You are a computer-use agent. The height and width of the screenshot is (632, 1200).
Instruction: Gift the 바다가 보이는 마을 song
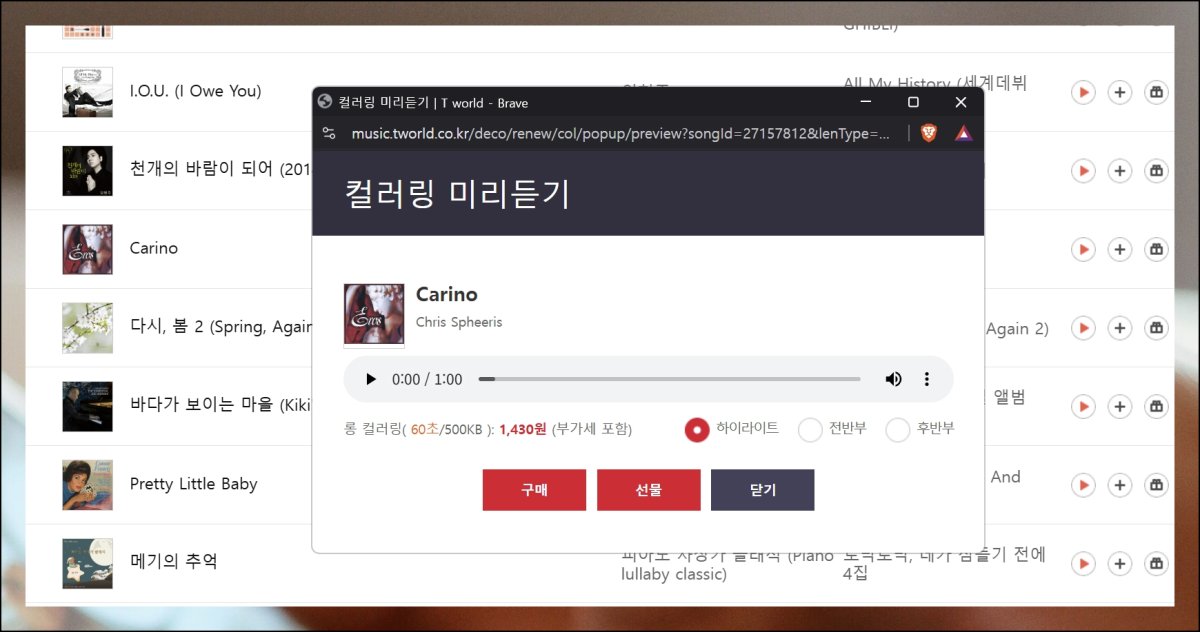(1156, 407)
